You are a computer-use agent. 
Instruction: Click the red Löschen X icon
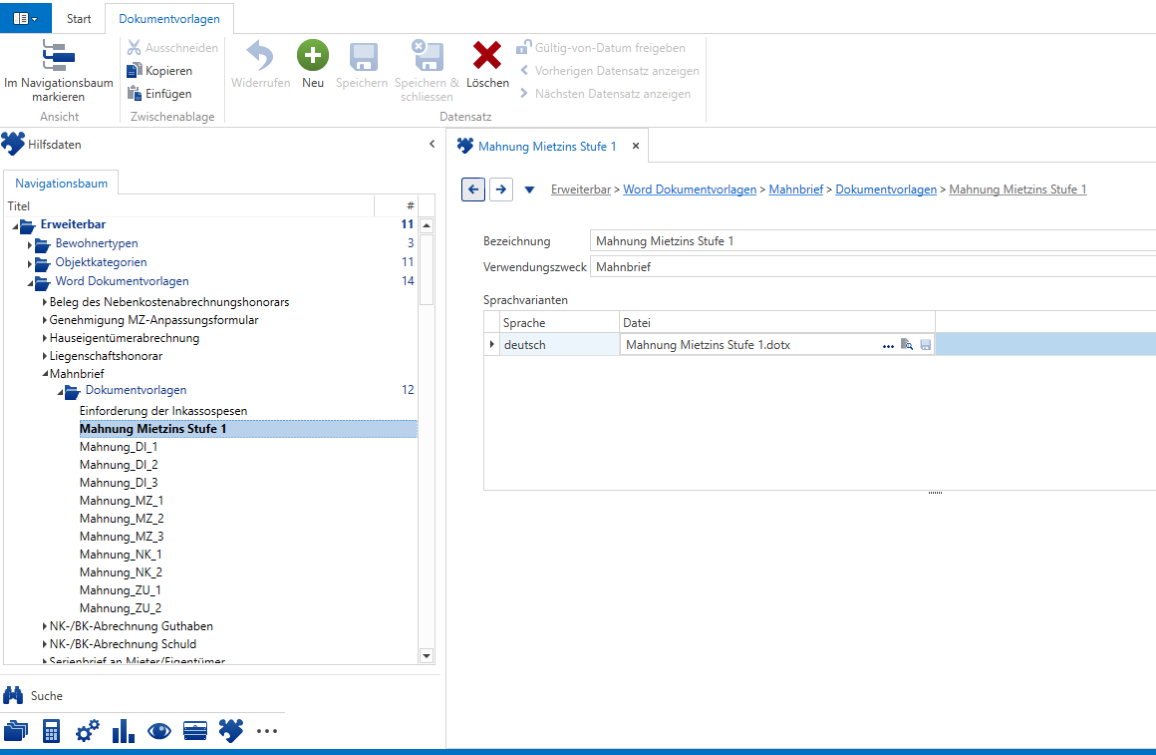tap(487, 55)
